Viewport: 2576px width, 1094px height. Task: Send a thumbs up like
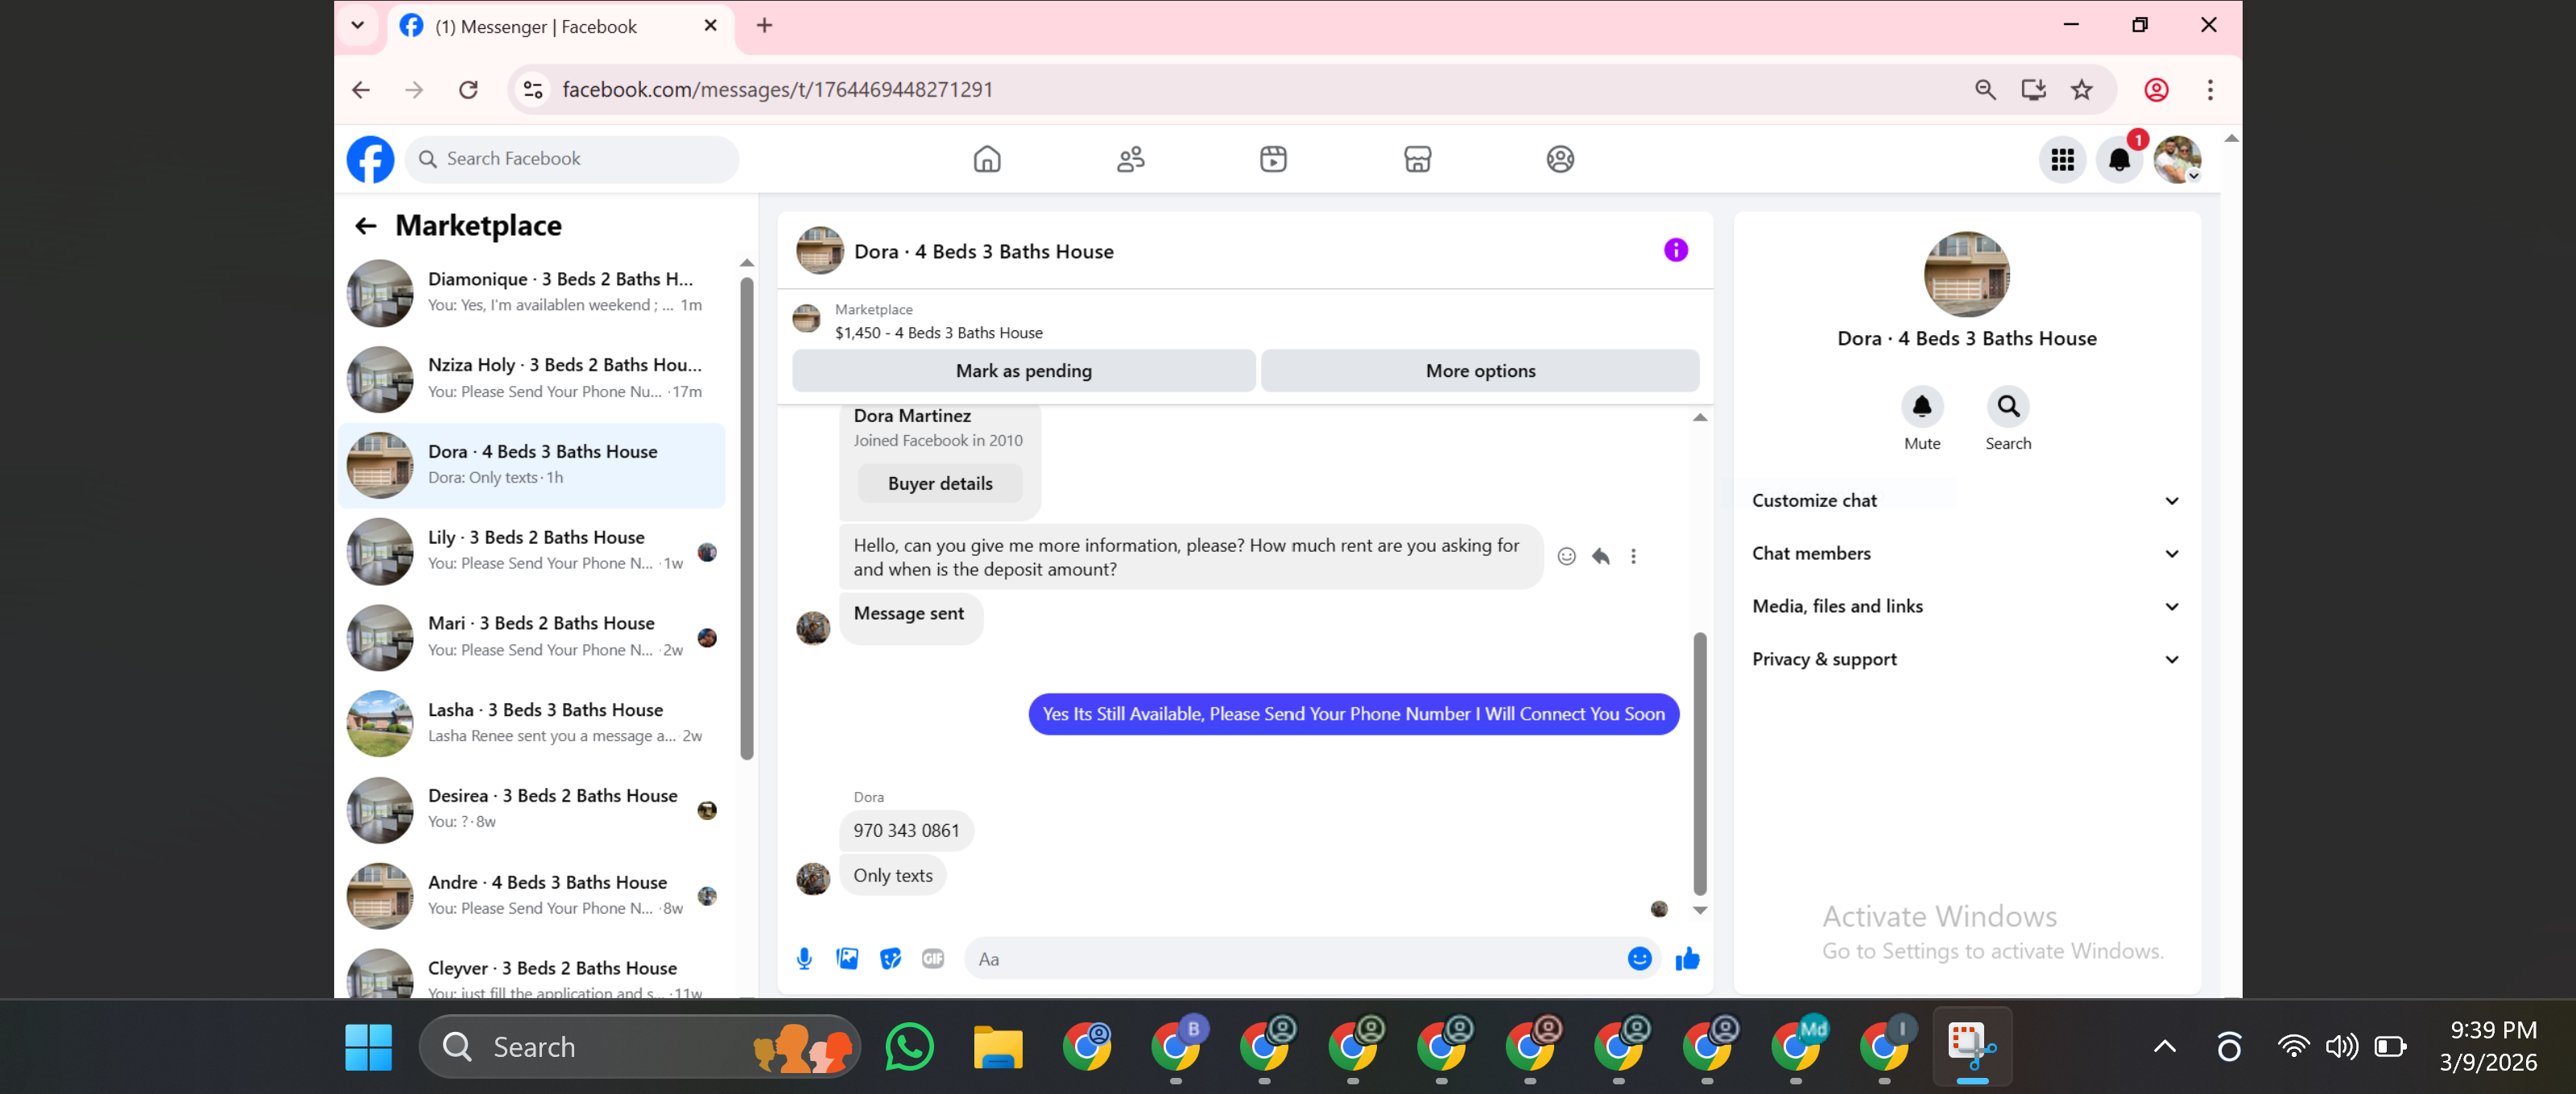pos(1687,959)
